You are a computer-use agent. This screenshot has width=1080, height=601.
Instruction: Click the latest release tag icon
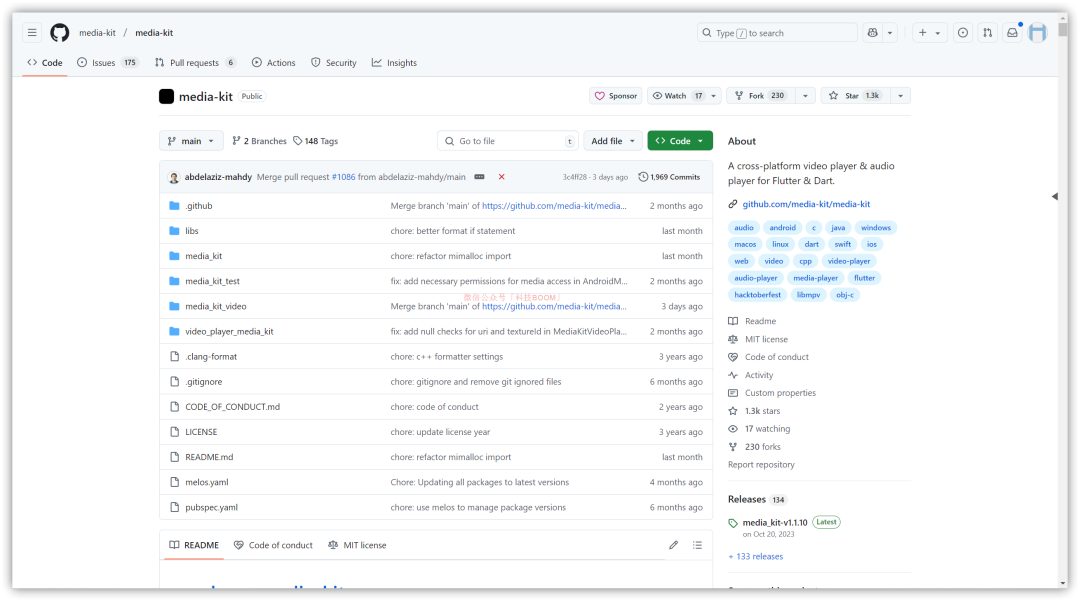coord(733,523)
